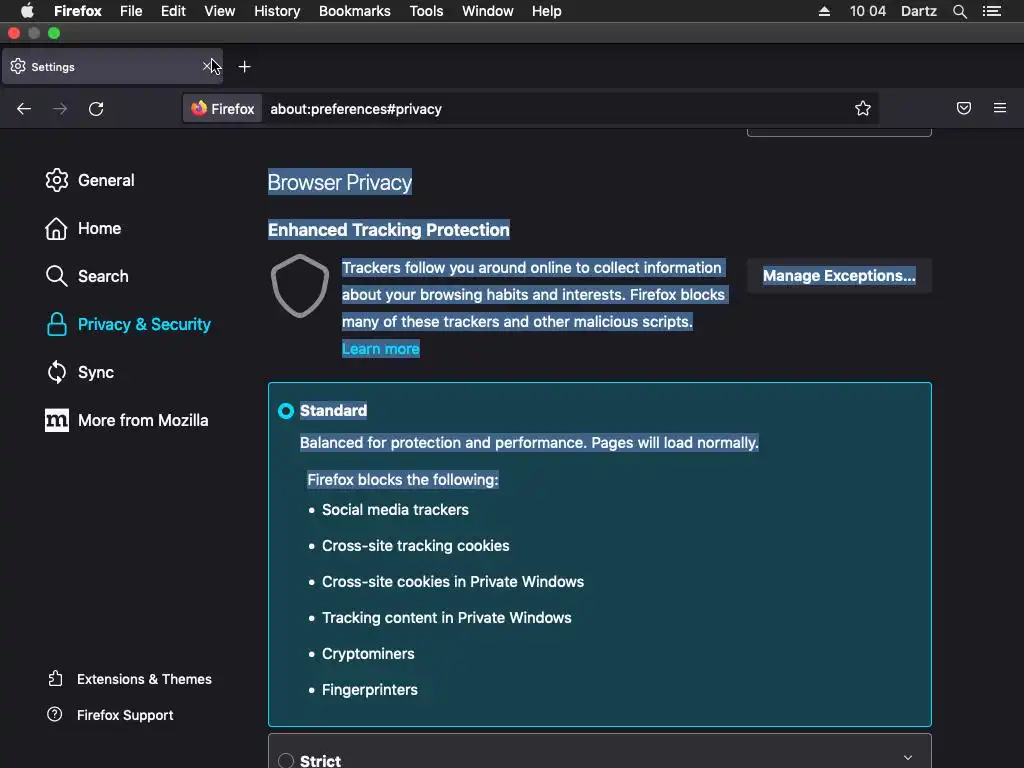1024x768 pixels.
Task: Click the Sync arrows icon in the sidebar
Action: point(57,372)
